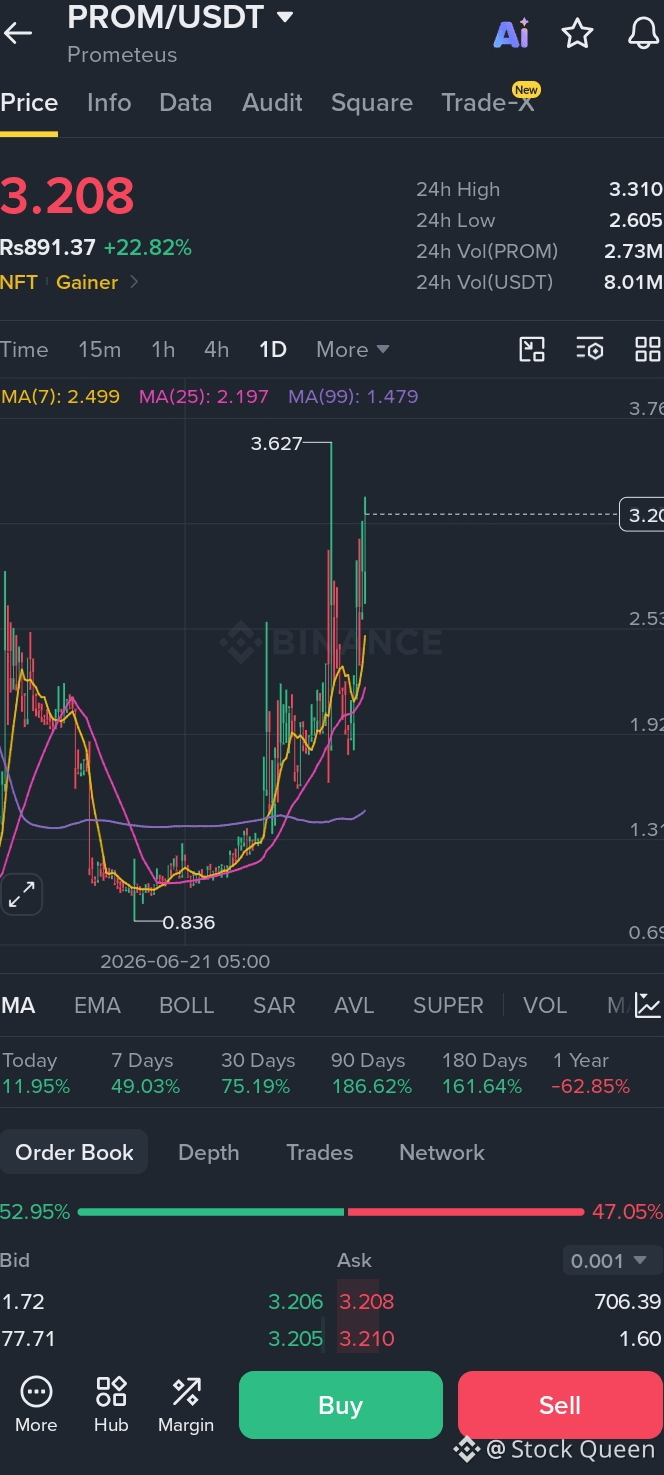Enable the SUPER indicator

pos(448,1005)
